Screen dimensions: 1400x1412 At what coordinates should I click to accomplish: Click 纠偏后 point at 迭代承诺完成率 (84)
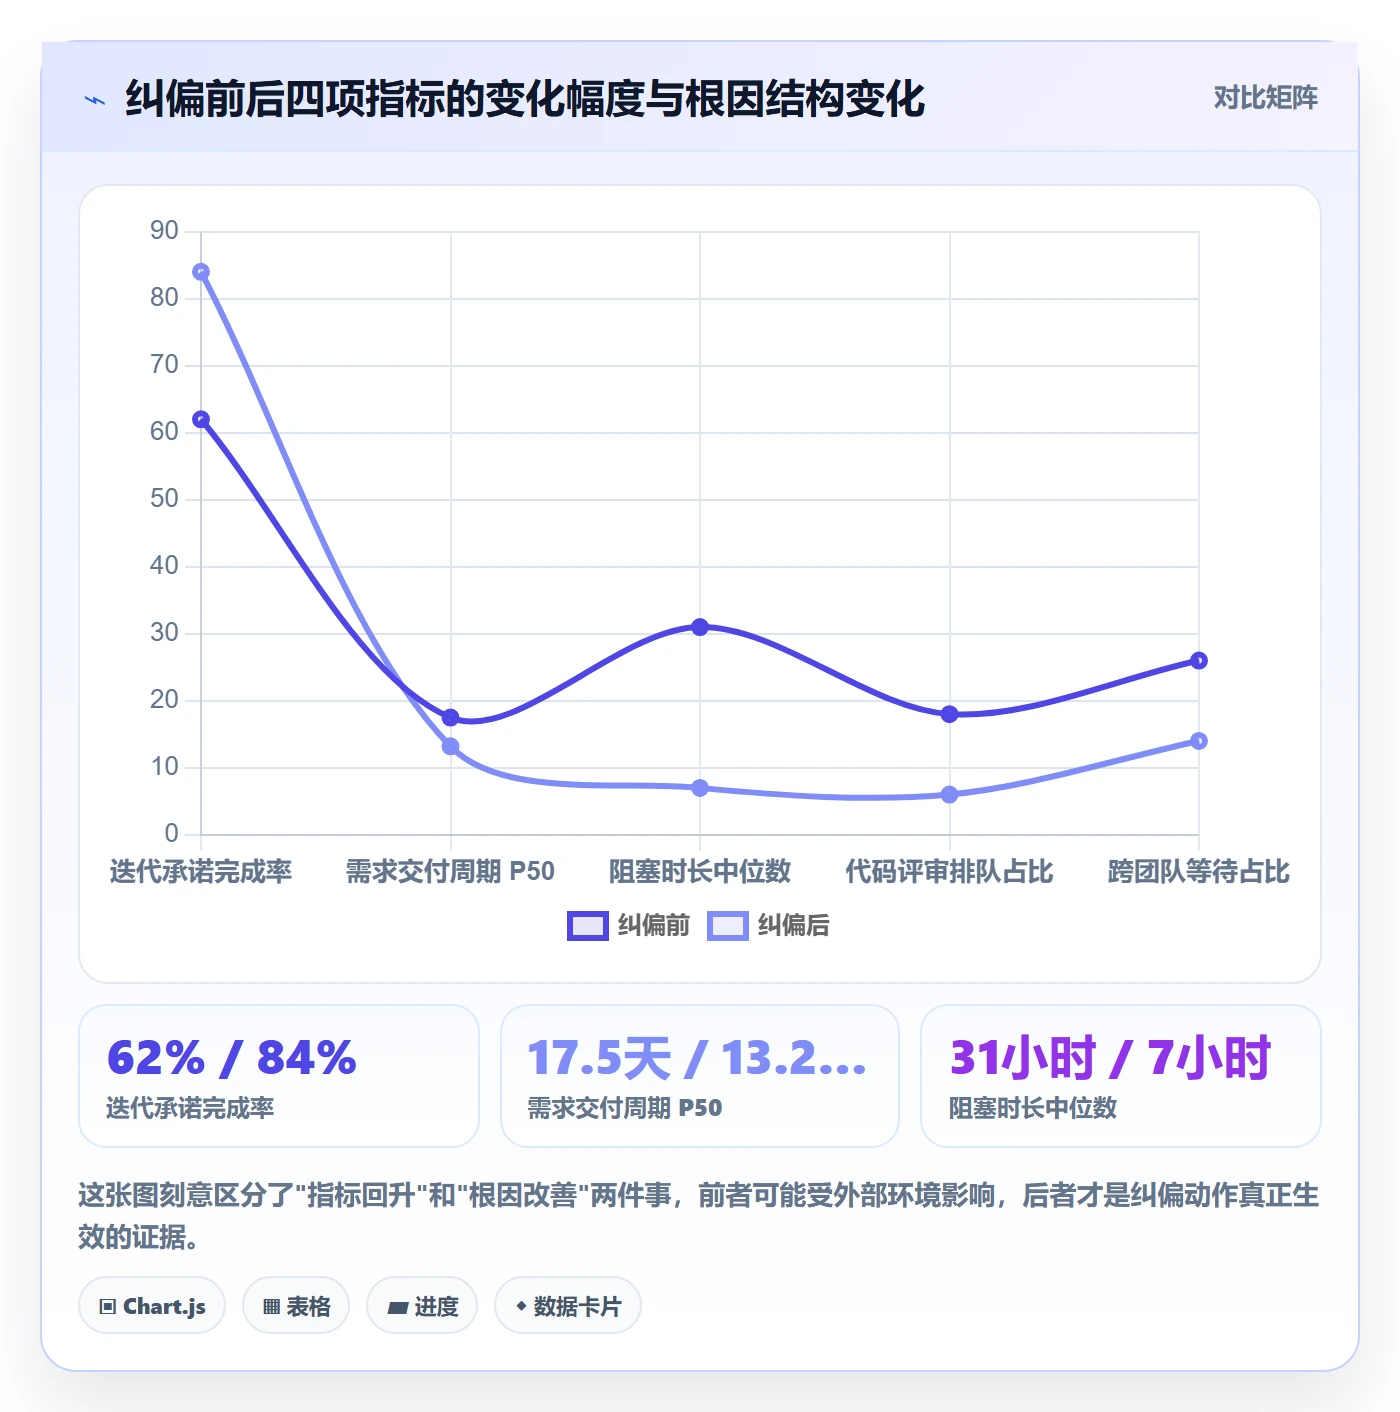pos(201,272)
